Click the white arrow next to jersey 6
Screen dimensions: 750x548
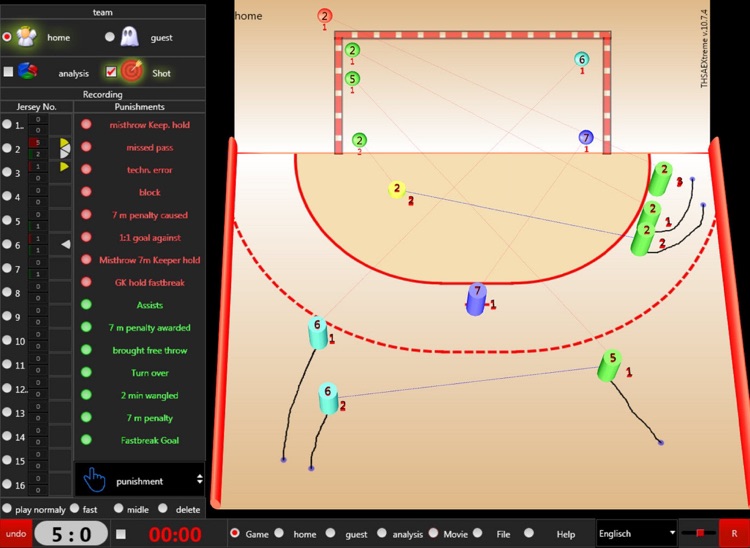[x=66, y=244]
